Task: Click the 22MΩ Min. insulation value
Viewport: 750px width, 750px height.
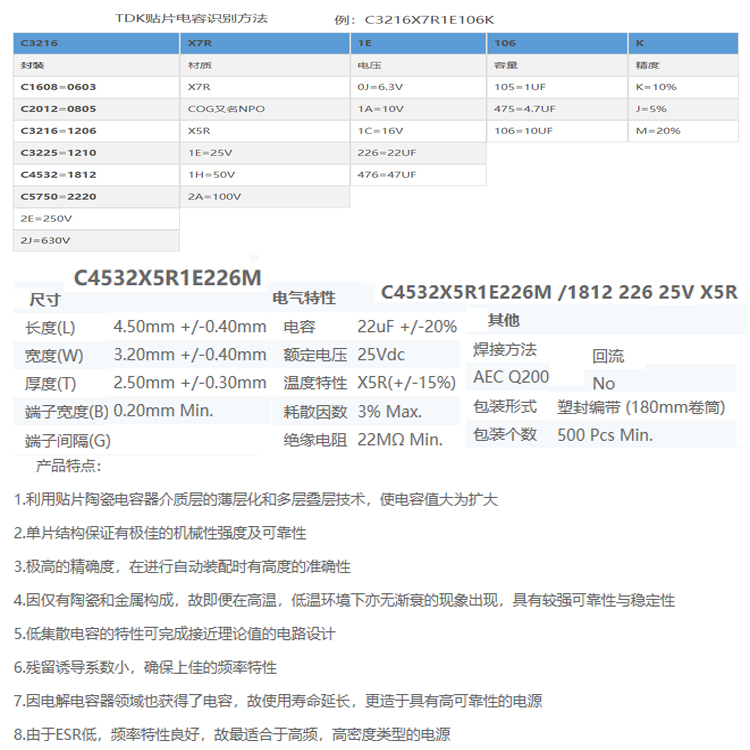Action: coord(400,440)
